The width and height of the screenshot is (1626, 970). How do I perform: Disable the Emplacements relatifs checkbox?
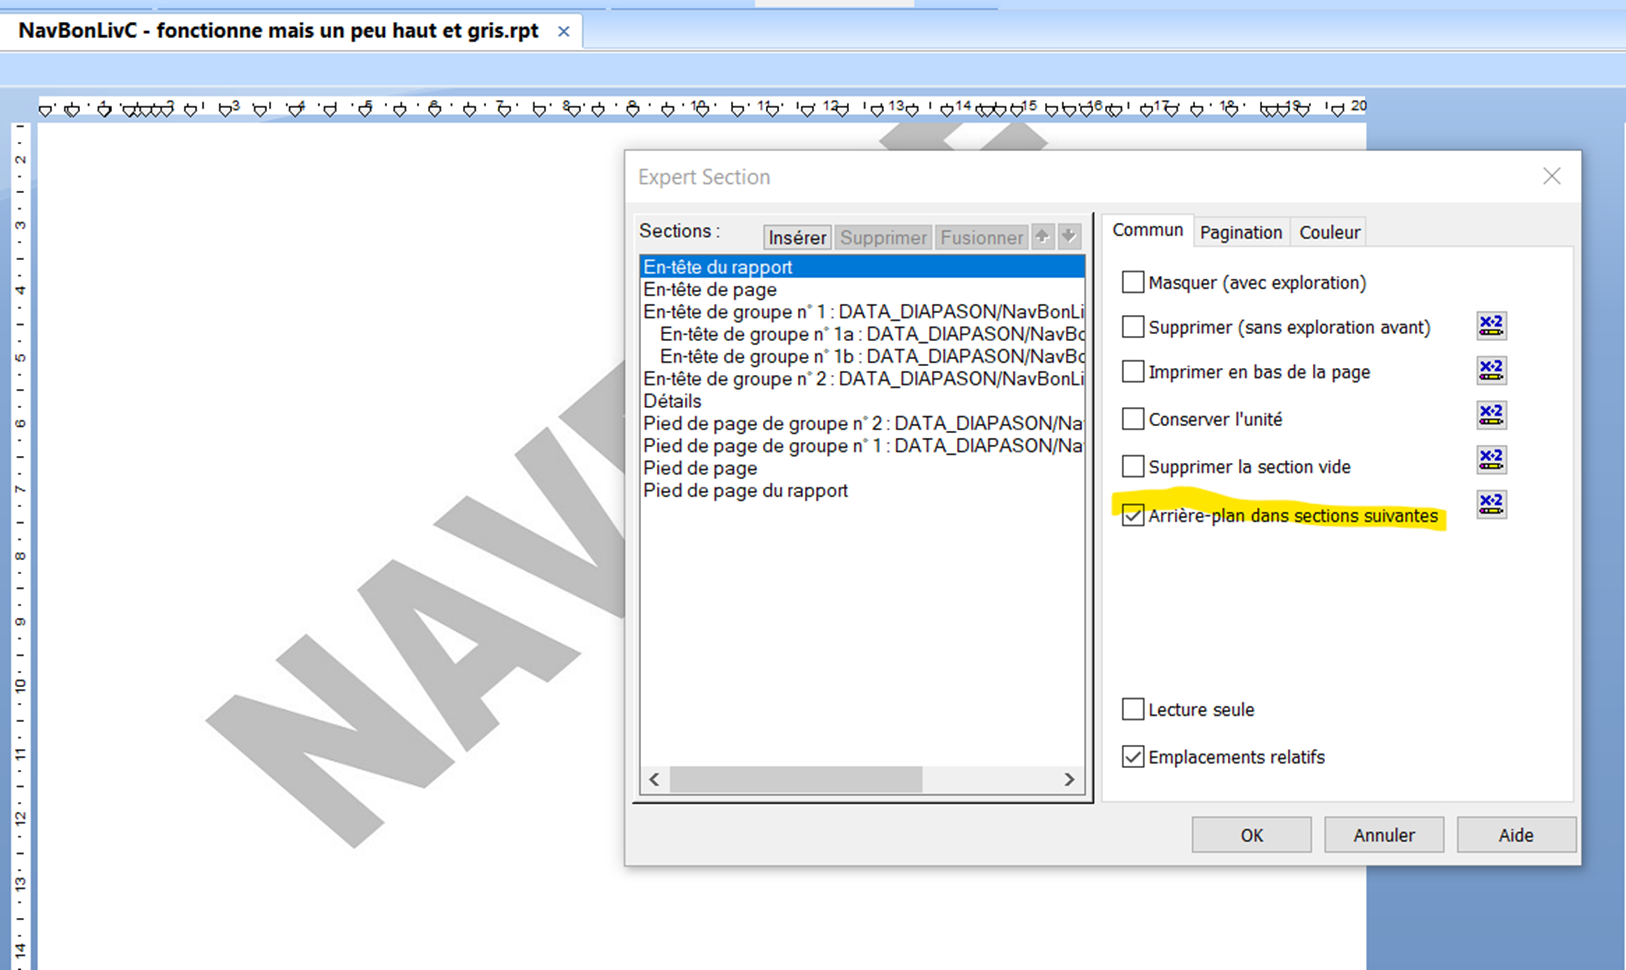click(1133, 757)
